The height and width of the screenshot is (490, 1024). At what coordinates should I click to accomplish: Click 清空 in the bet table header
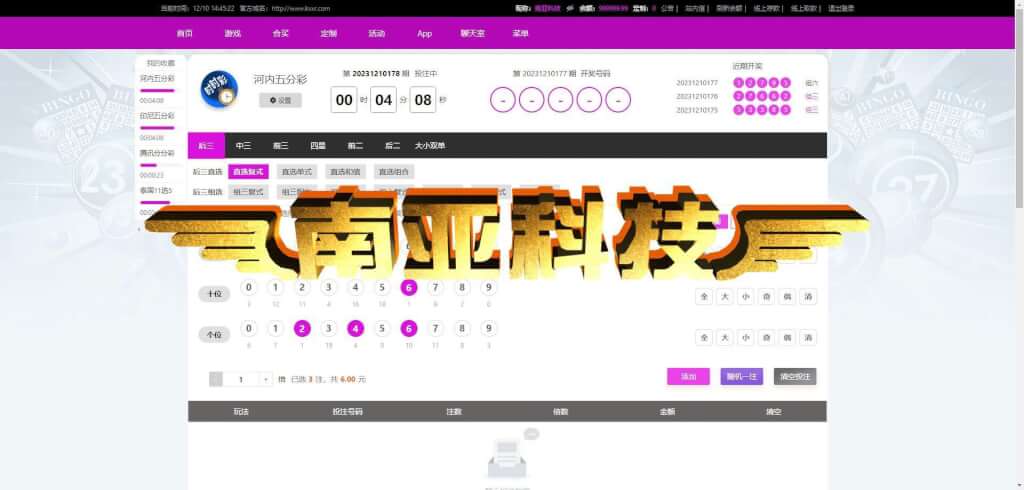pos(773,412)
